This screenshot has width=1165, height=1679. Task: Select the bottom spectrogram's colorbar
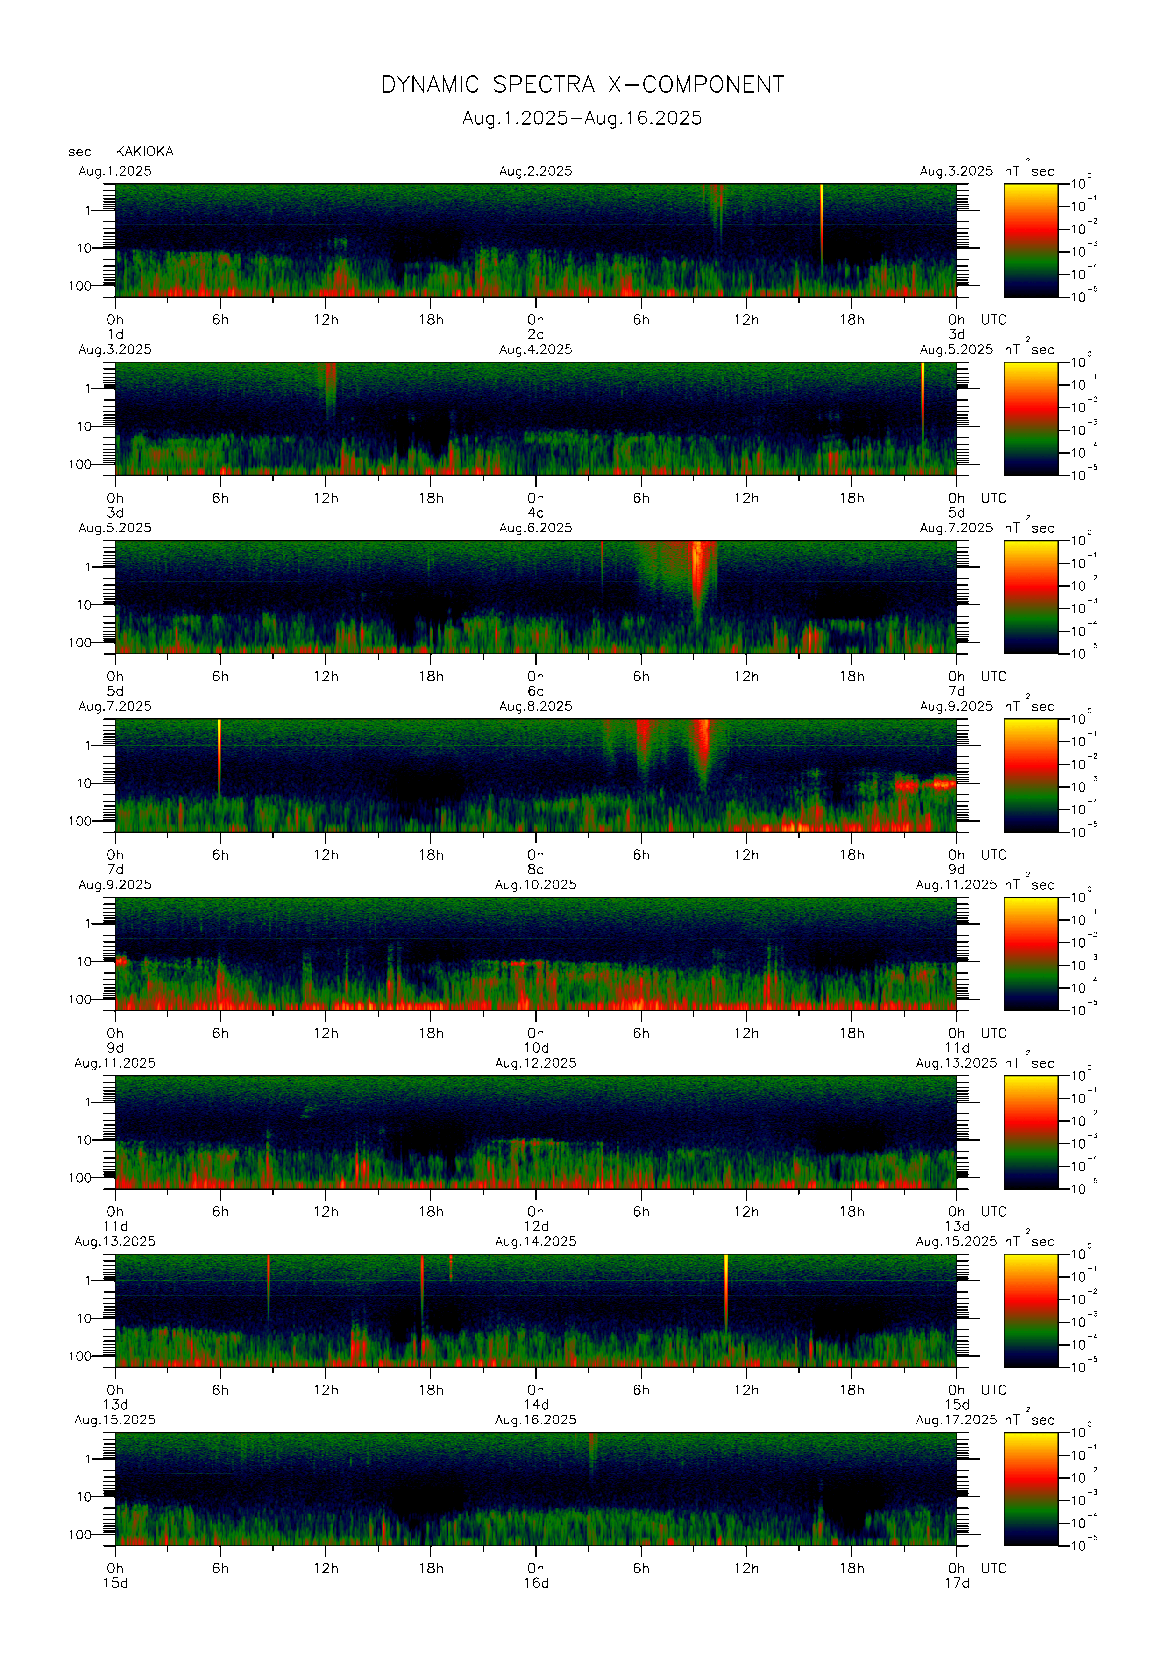pyautogui.click(x=1030, y=1488)
